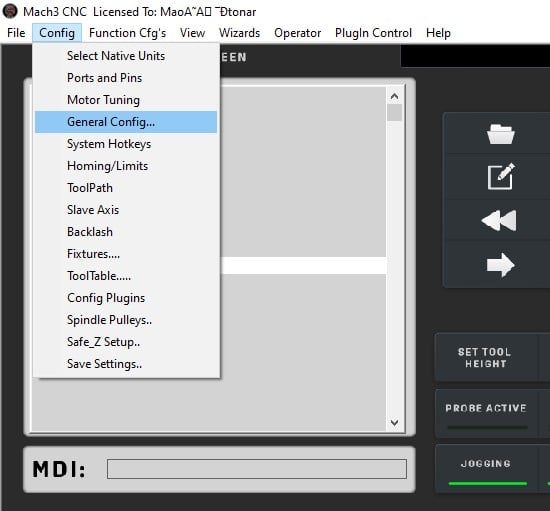This screenshot has height=511, width=550.
Task: Choose Select Native Units
Action: (x=126, y=56)
